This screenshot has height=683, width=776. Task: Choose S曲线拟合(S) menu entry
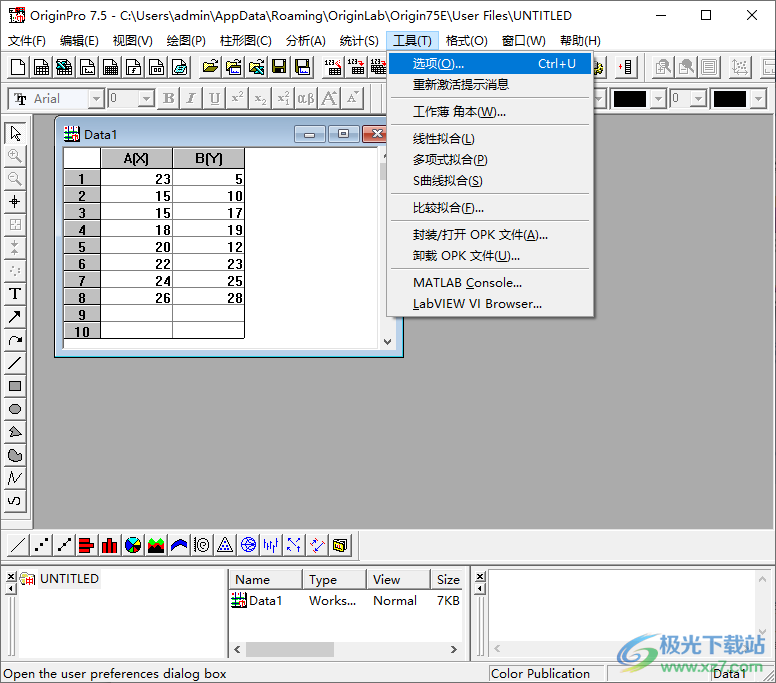pos(490,181)
